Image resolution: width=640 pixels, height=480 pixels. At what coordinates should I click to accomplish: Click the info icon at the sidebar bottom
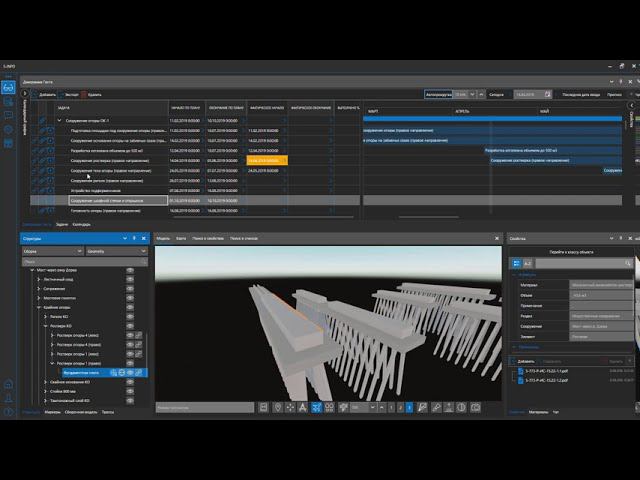click(x=8, y=412)
